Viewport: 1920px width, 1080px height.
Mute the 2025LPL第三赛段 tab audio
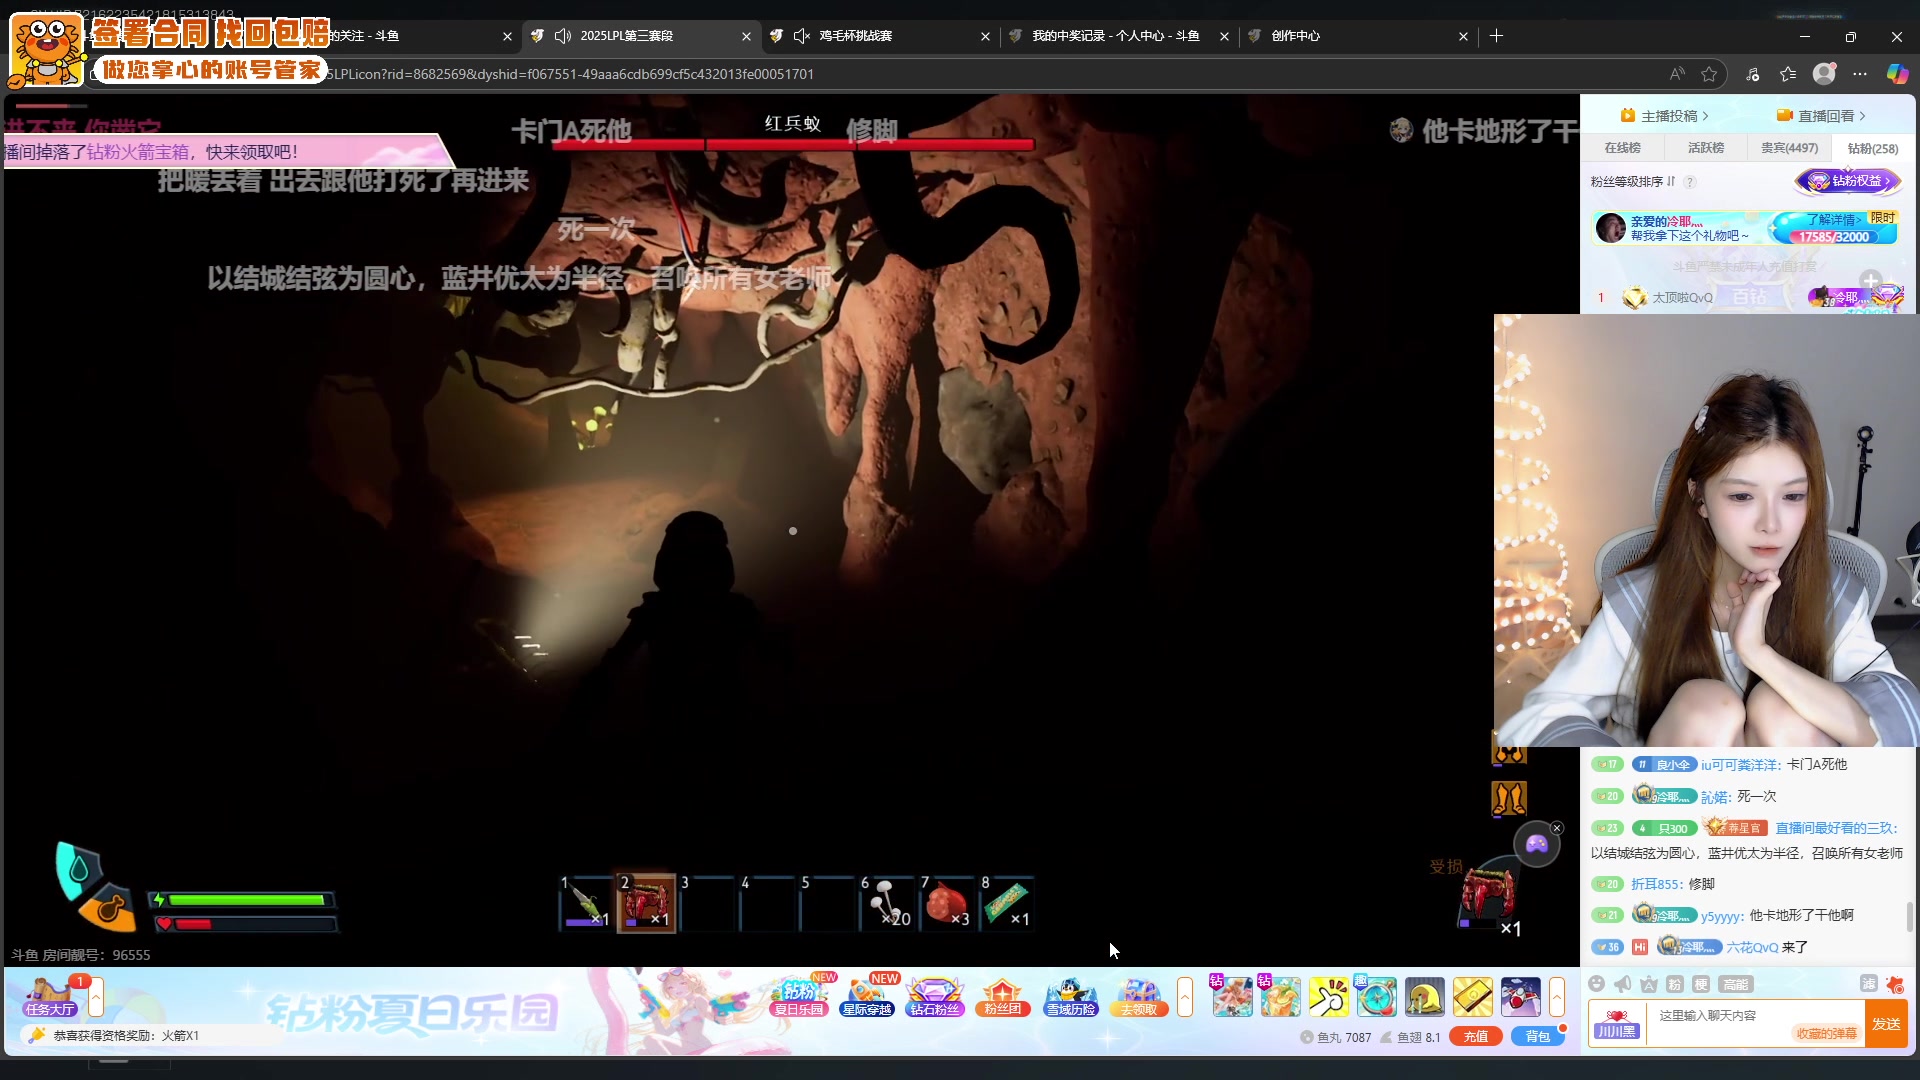coord(562,36)
